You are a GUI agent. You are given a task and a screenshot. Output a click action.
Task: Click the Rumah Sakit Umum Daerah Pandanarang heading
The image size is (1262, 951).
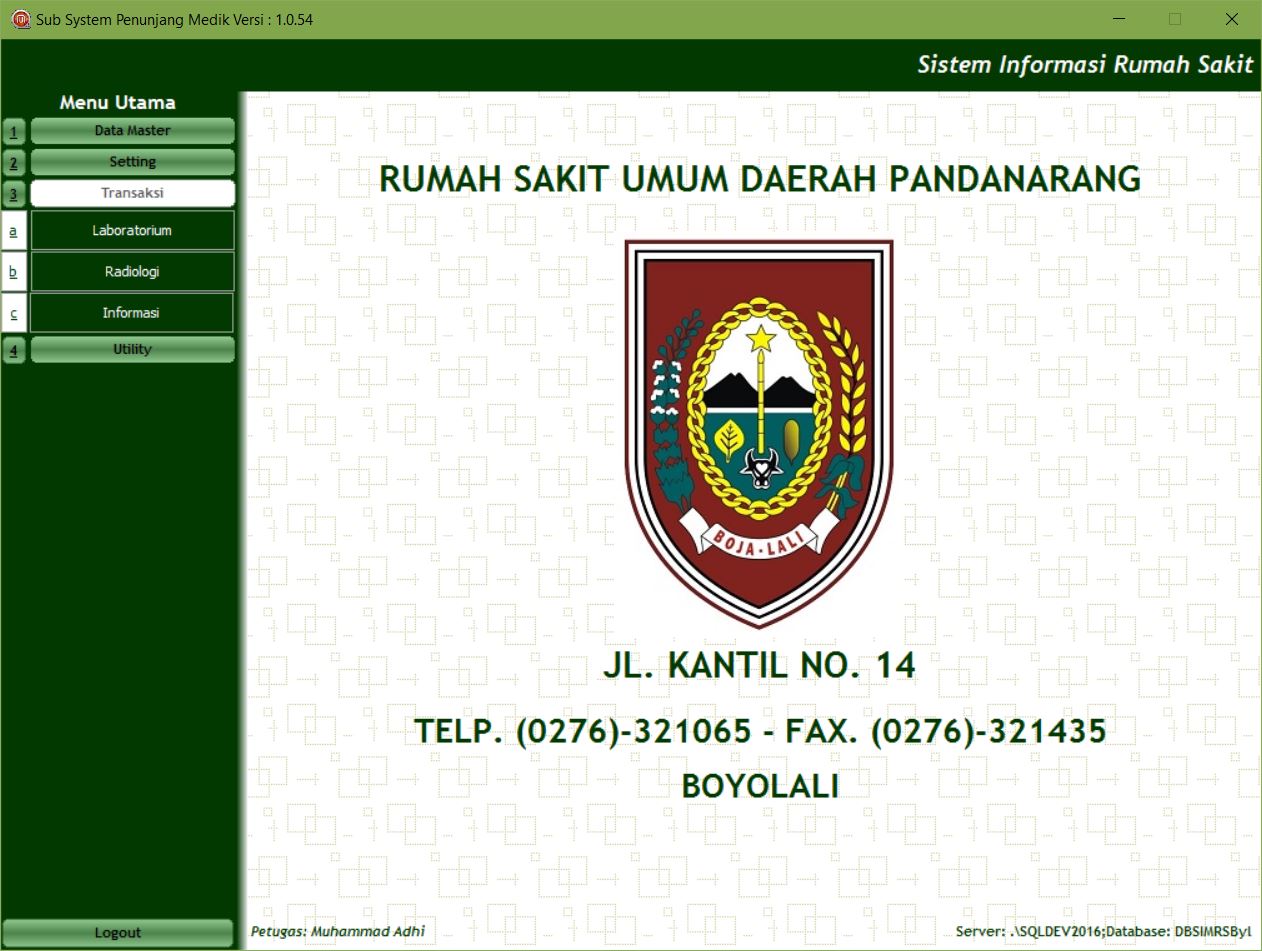click(x=760, y=179)
